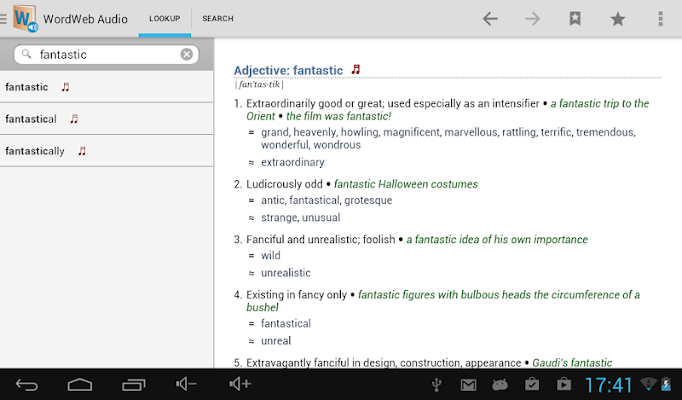
Task: Clear the search field with X button
Action: [x=187, y=54]
